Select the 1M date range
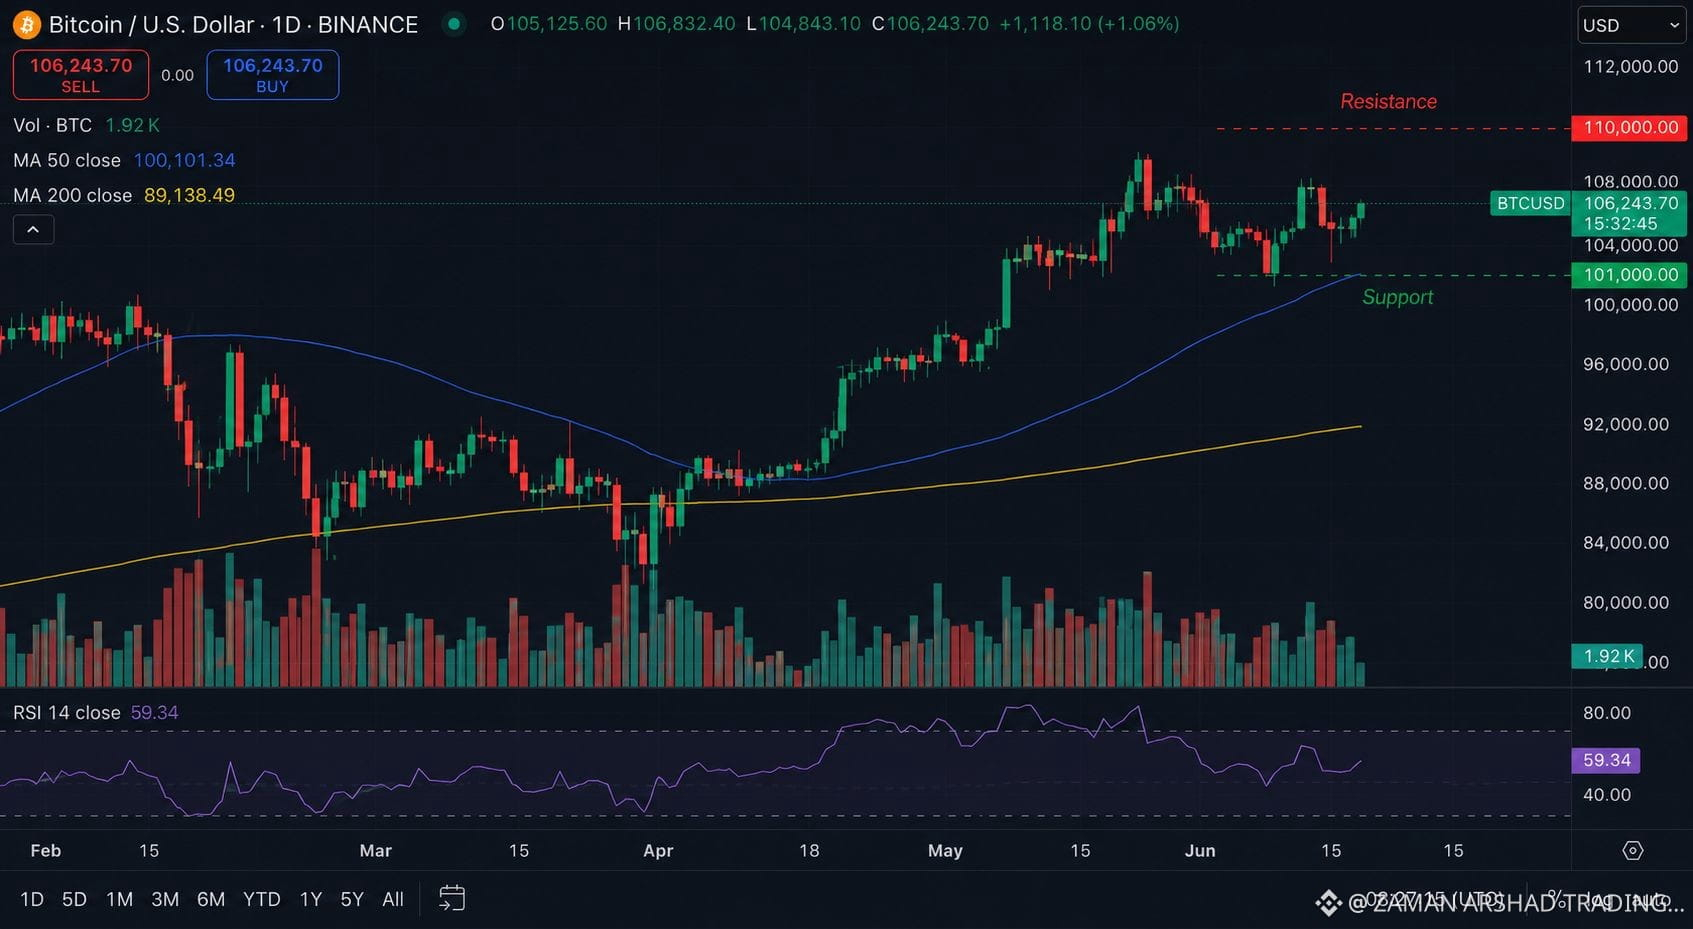 119,899
